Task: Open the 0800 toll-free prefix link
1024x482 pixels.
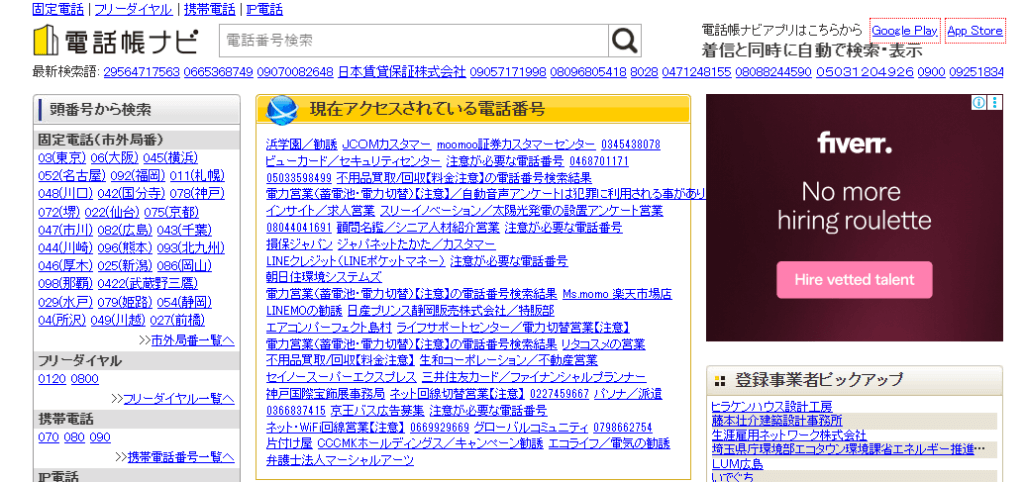Action: (x=85, y=379)
